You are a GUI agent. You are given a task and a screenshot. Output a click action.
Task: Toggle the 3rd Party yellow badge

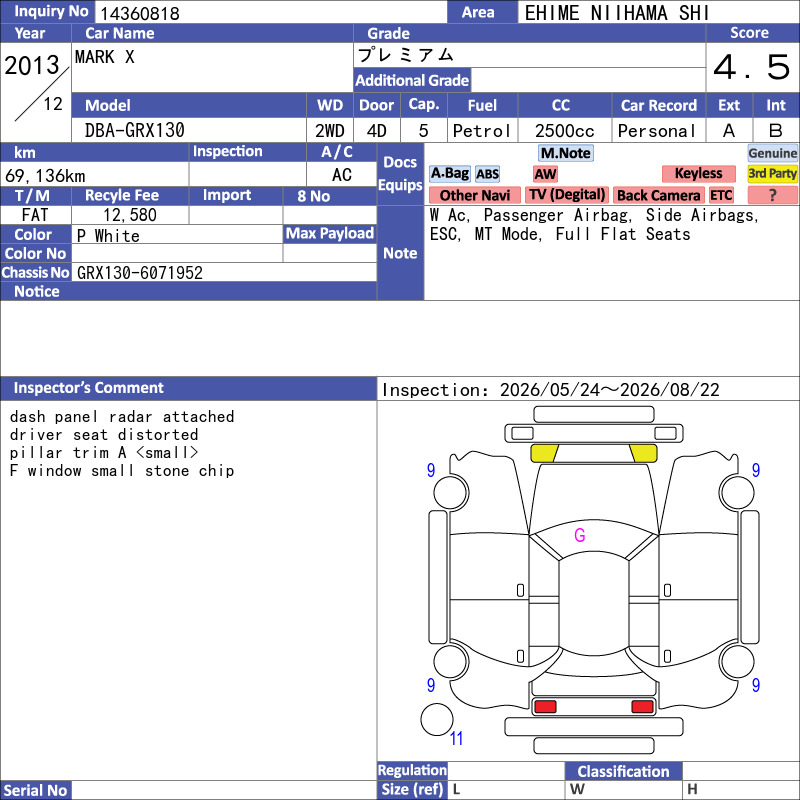772,174
